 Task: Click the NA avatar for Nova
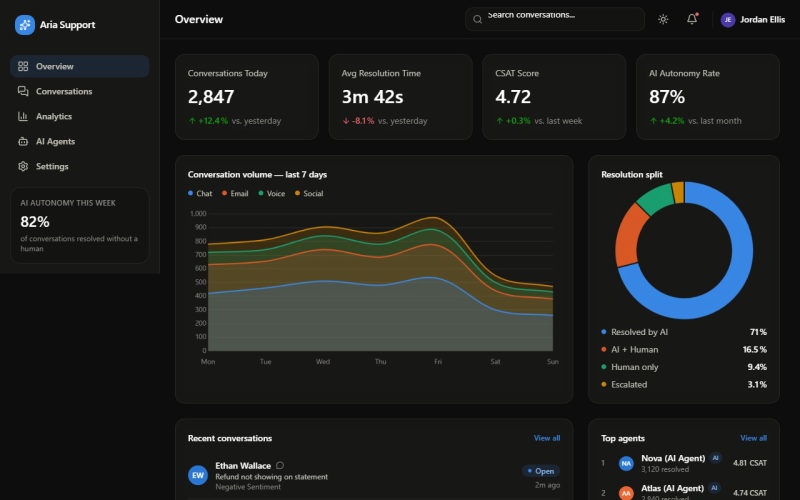[x=626, y=463]
